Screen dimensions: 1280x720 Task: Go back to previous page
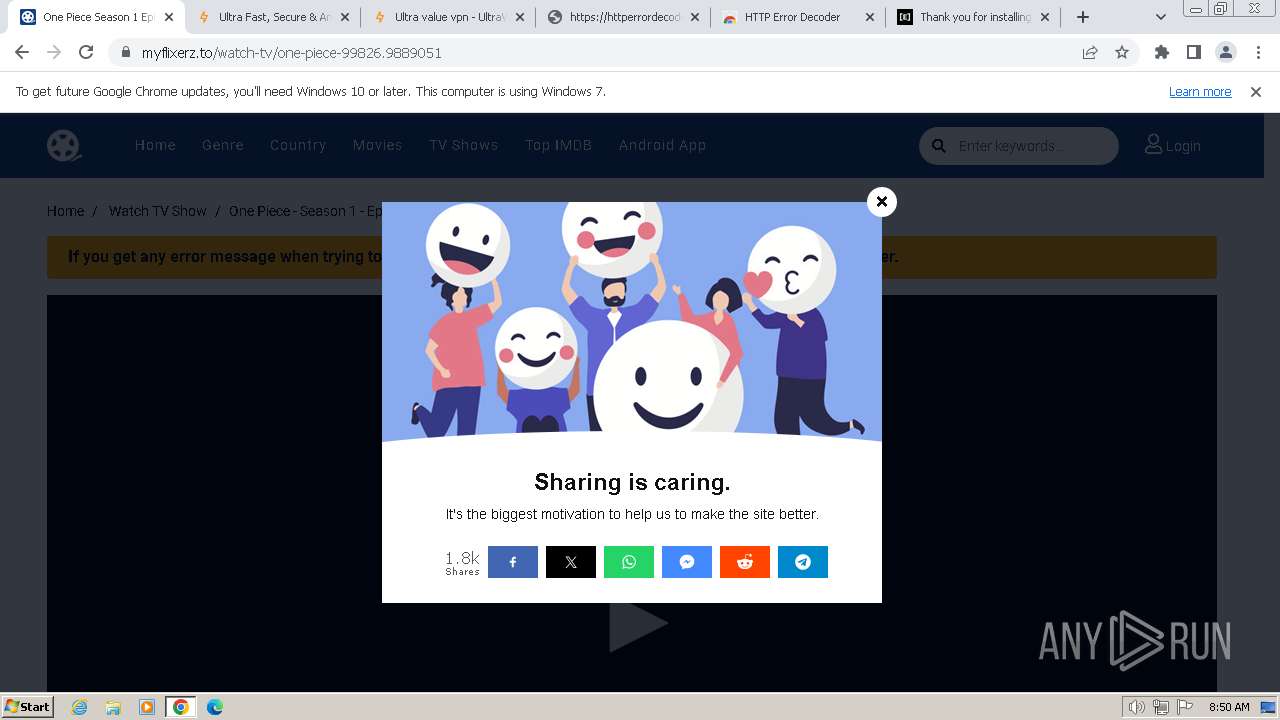(x=22, y=52)
